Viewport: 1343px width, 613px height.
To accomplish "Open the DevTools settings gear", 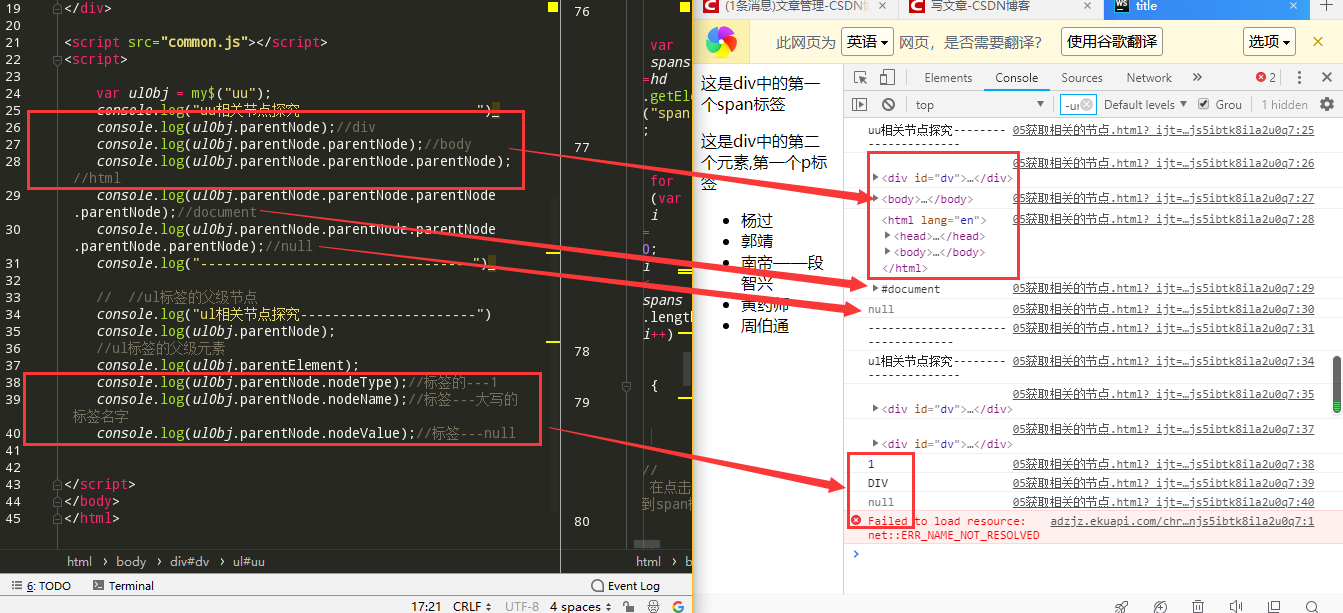I will 1326,104.
